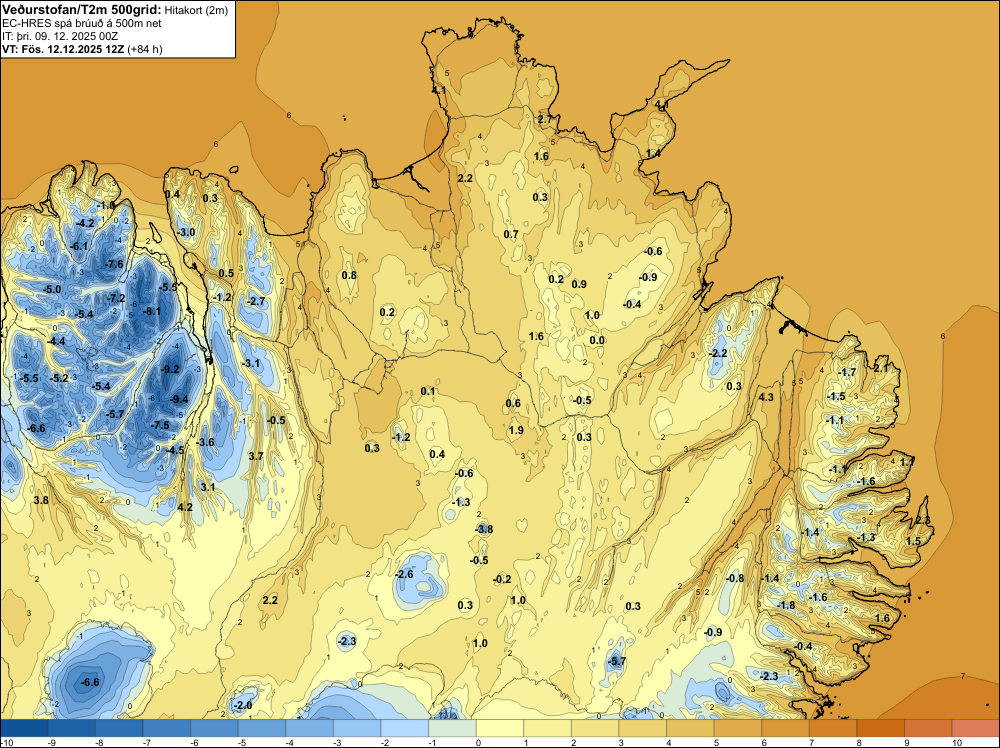This screenshot has height=748, width=1000.
Task: Click the -2.0 temperature label
Action: click(243, 706)
